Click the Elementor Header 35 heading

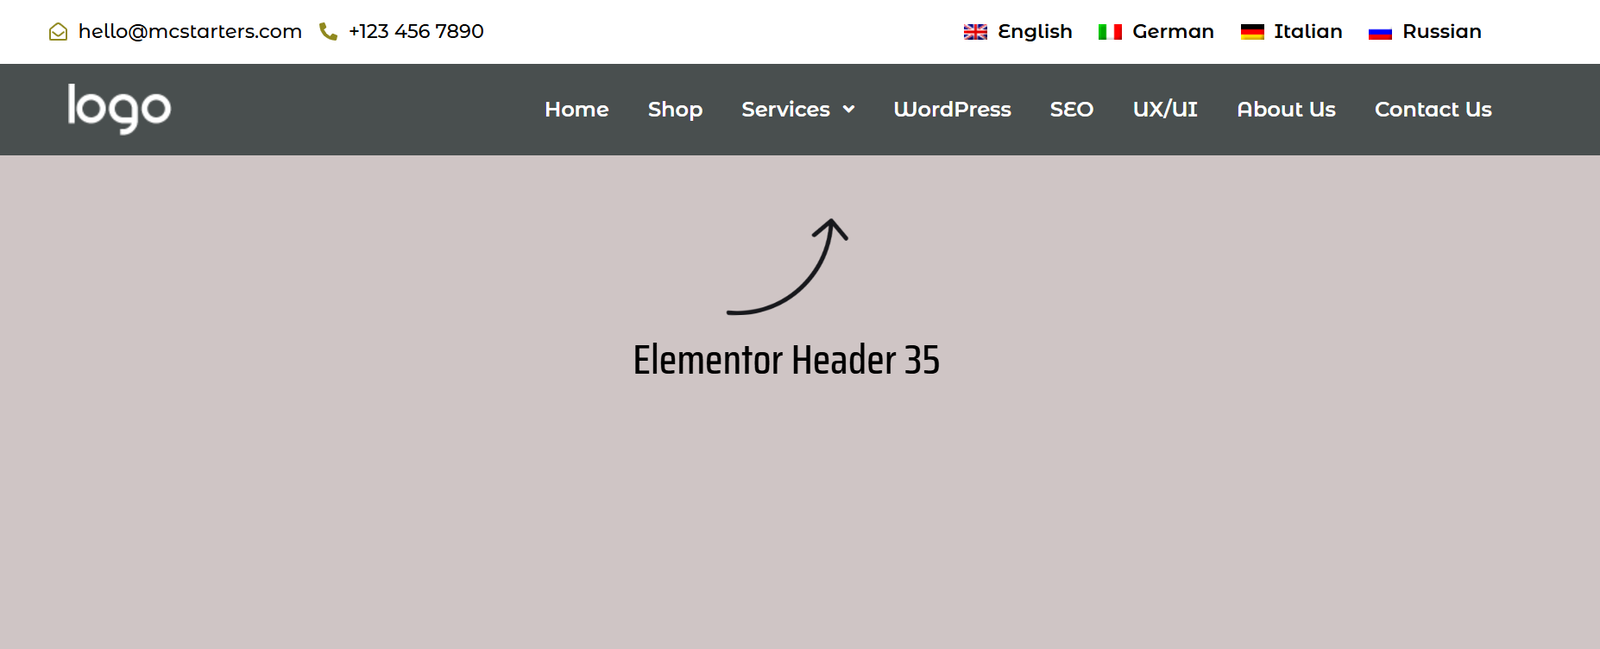[787, 360]
